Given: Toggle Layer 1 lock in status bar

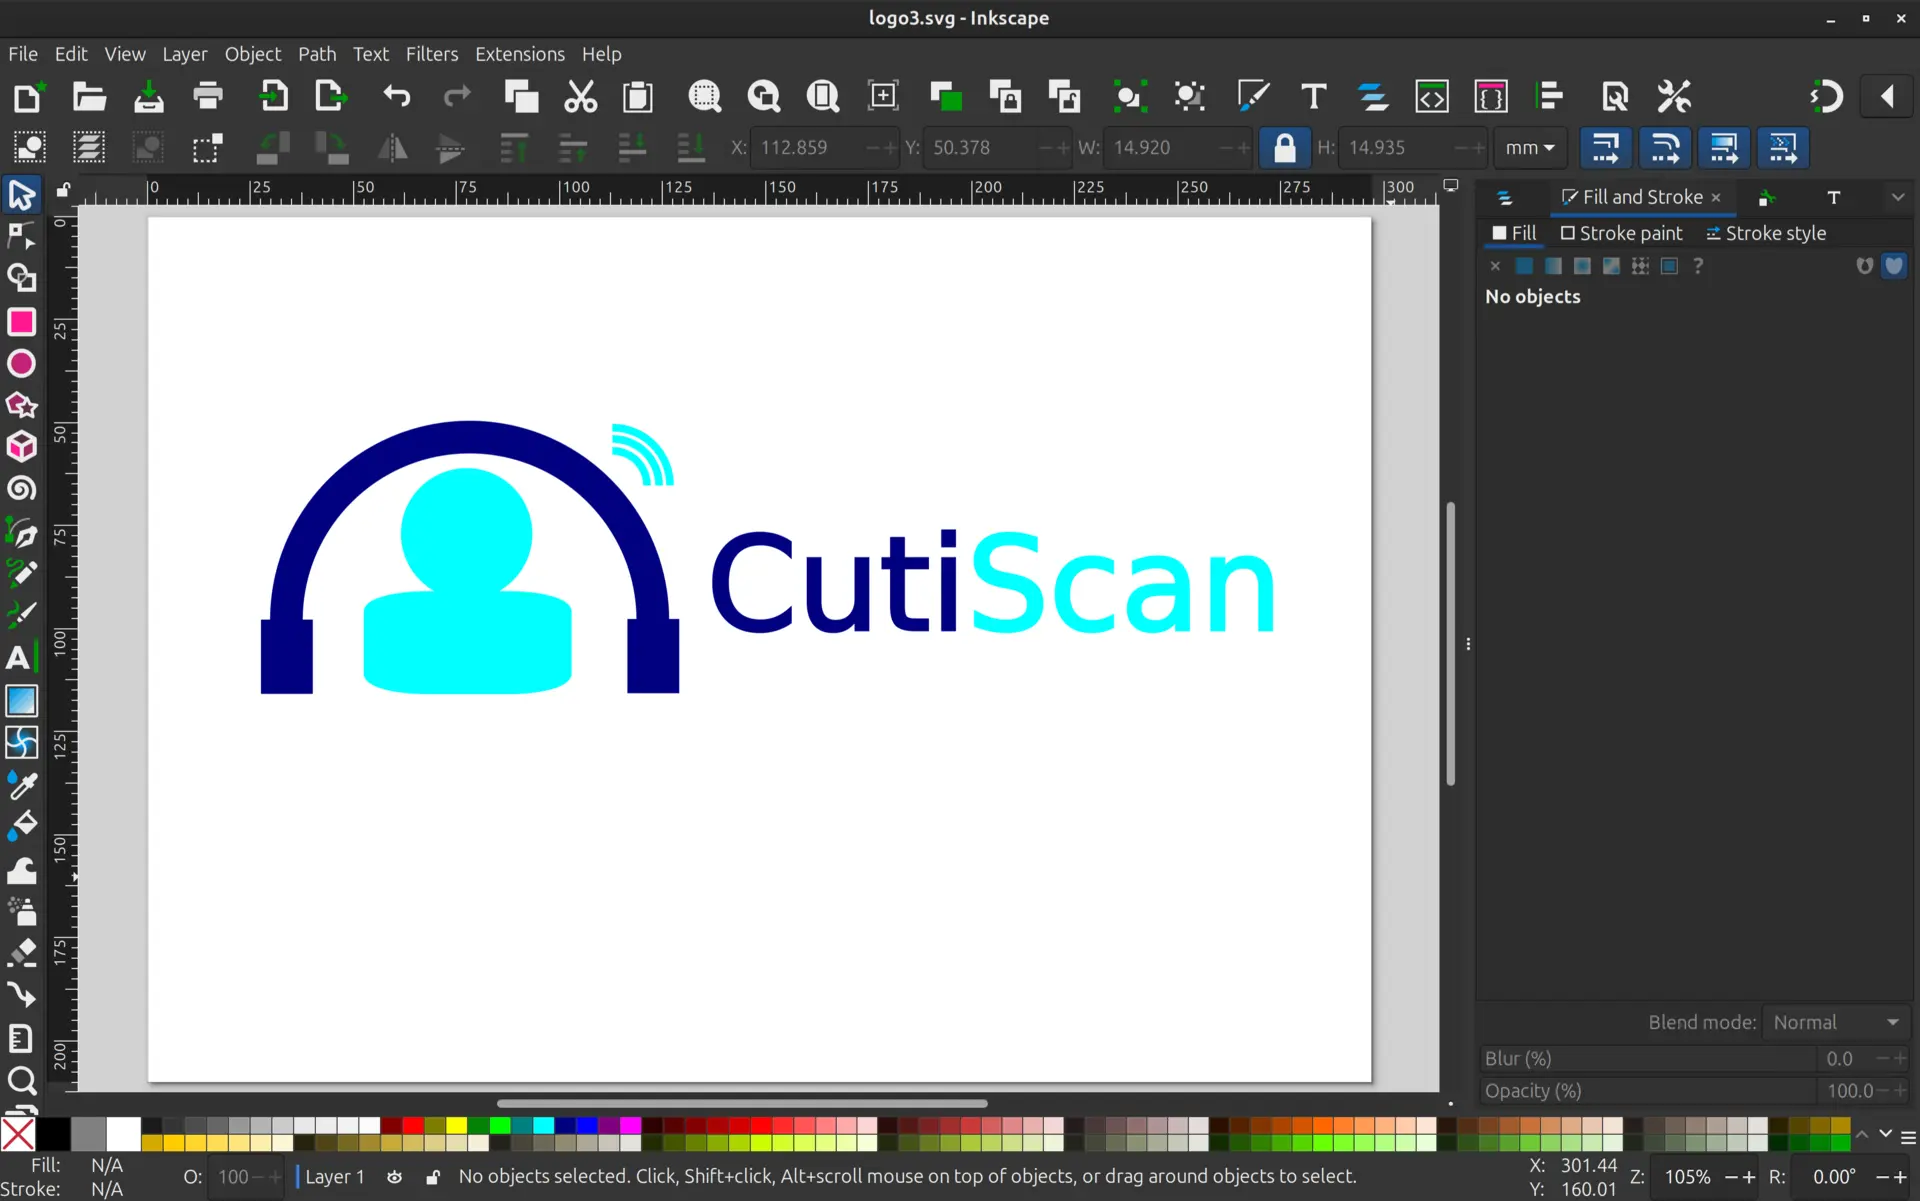Looking at the screenshot, I should click(x=433, y=1177).
